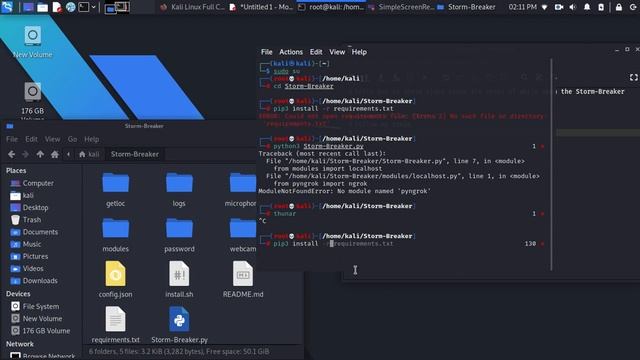Select the config.json file
Image resolution: width=640 pixels, height=360 pixels.
[116, 280]
